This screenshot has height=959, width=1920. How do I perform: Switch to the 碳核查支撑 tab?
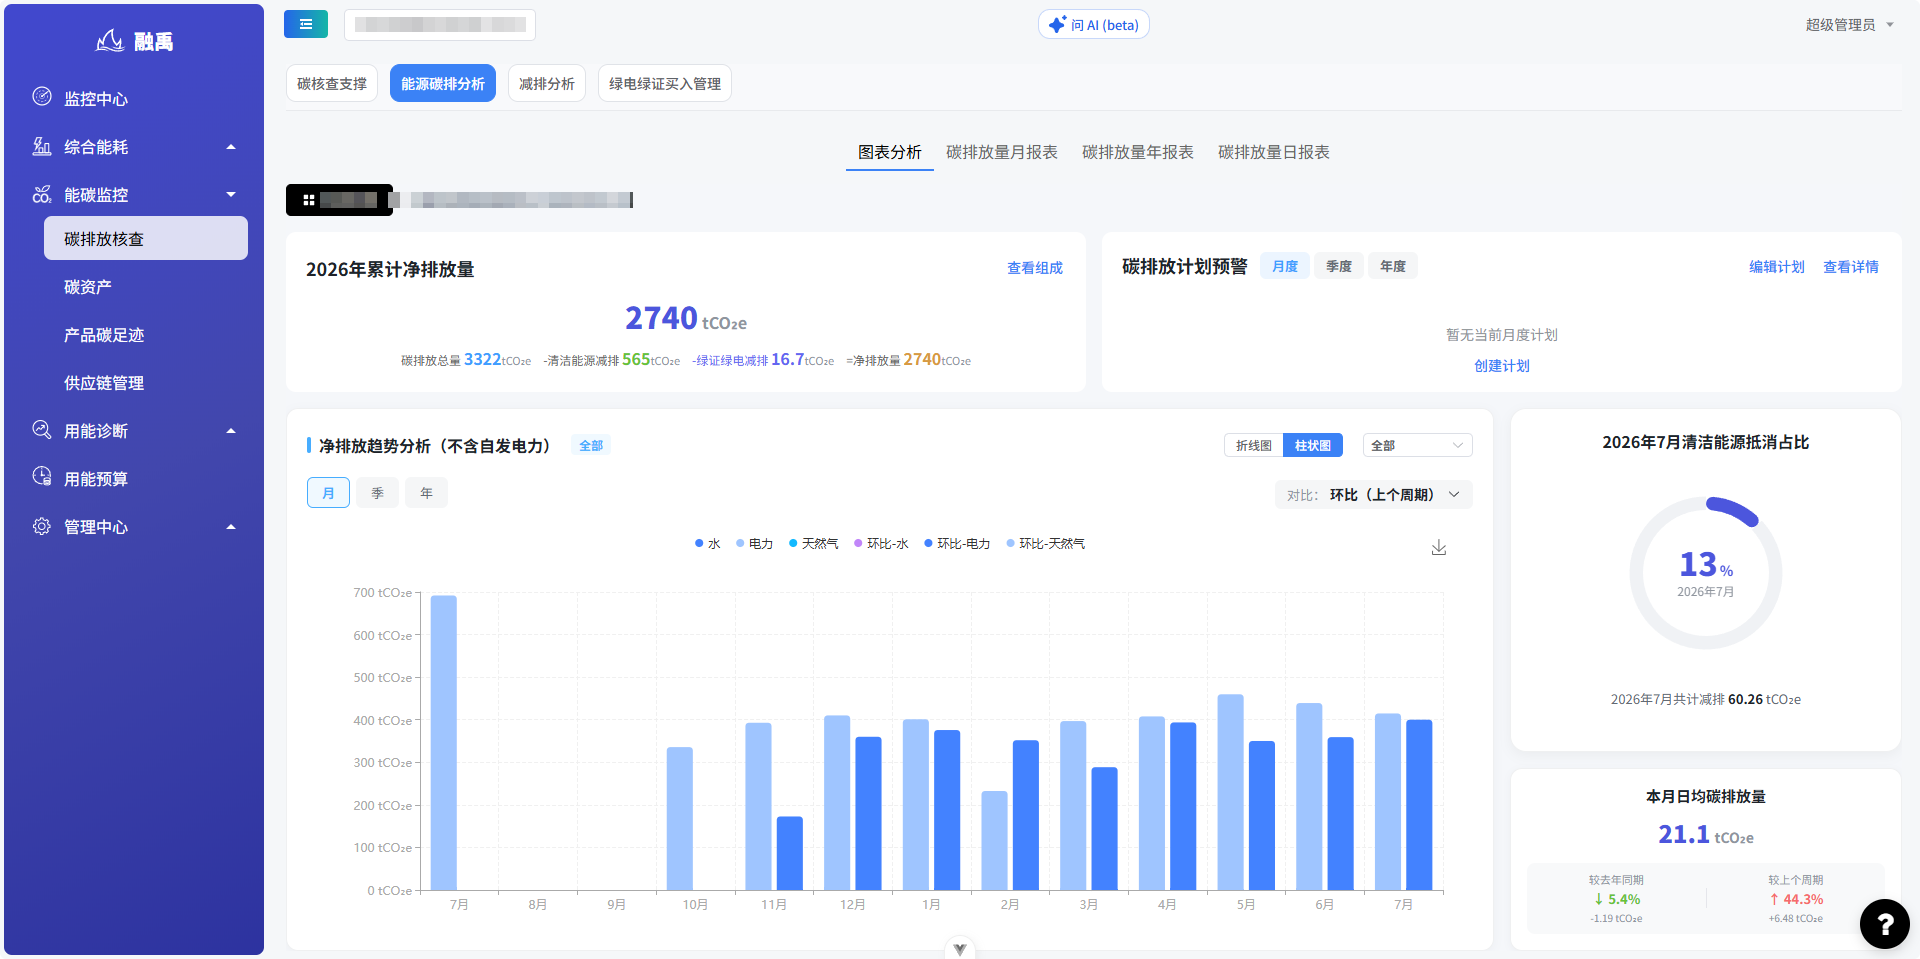[332, 84]
